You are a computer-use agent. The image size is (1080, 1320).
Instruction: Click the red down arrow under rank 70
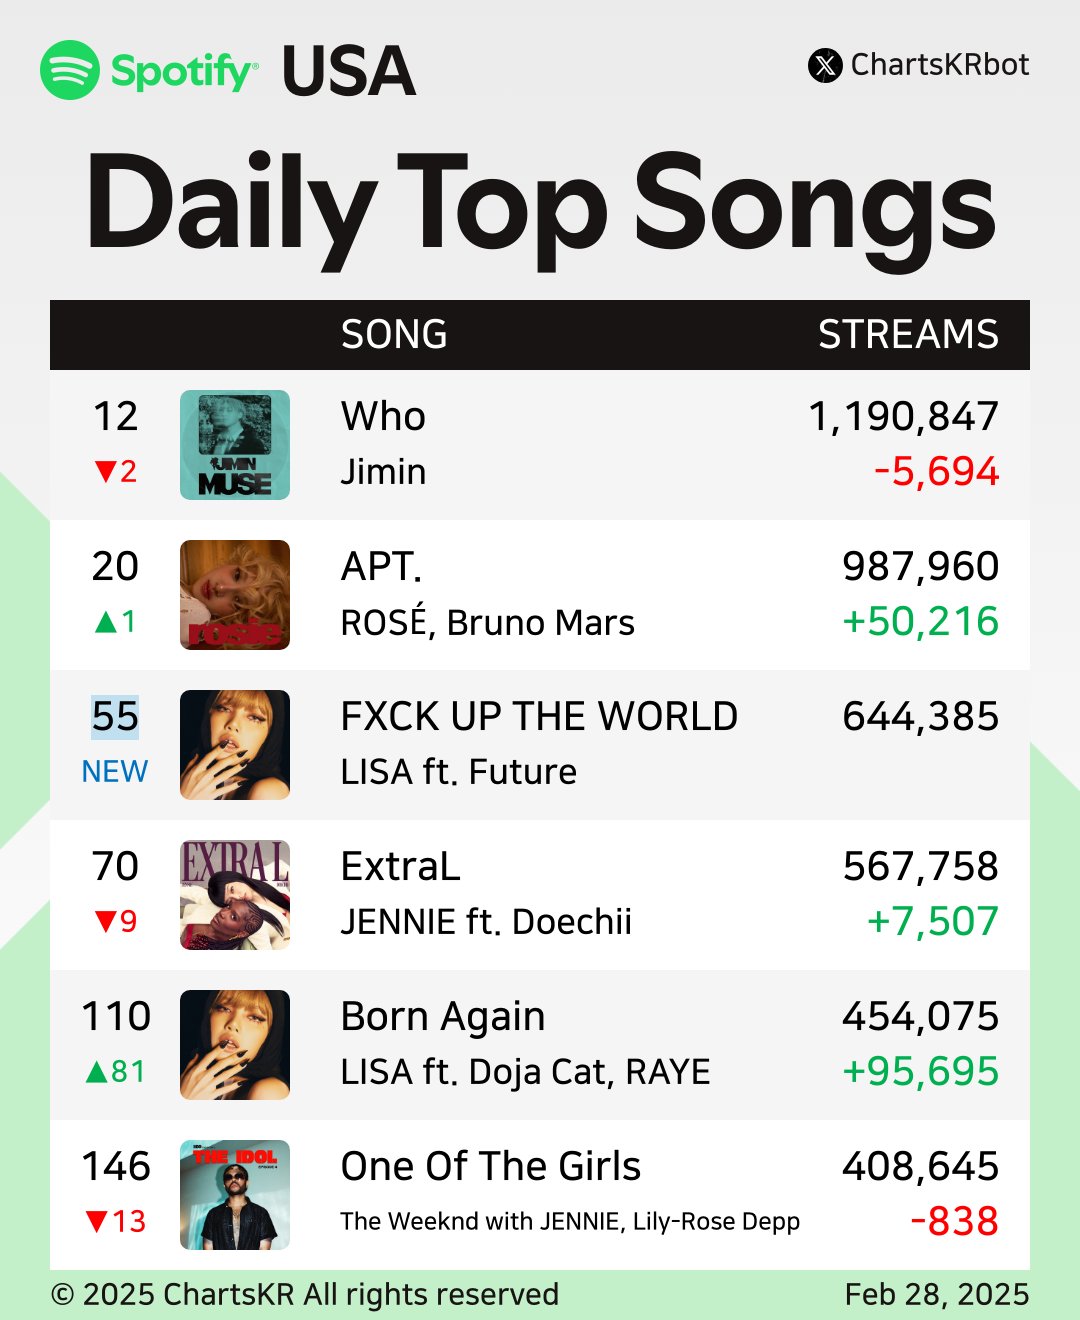coord(106,921)
